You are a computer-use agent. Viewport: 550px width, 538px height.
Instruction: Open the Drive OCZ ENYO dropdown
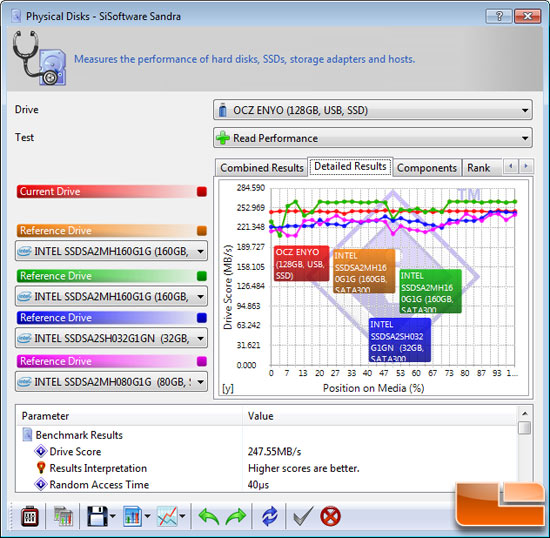[373, 110]
